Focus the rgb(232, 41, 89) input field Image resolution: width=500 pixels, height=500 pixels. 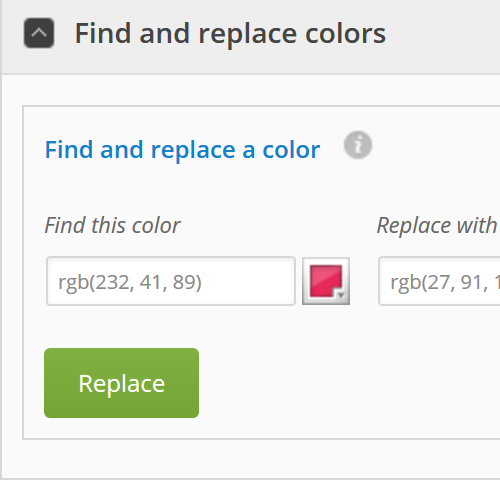[x=171, y=281]
